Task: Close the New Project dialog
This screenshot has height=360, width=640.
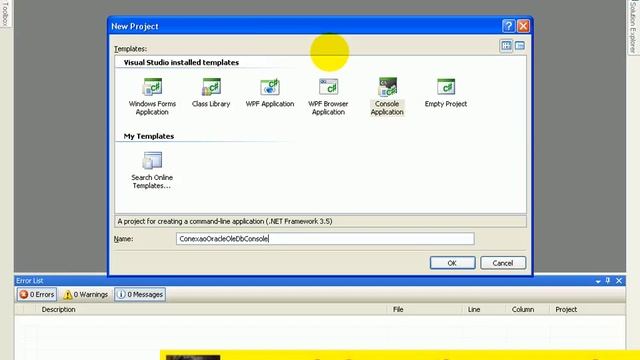Action: [x=523, y=26]
